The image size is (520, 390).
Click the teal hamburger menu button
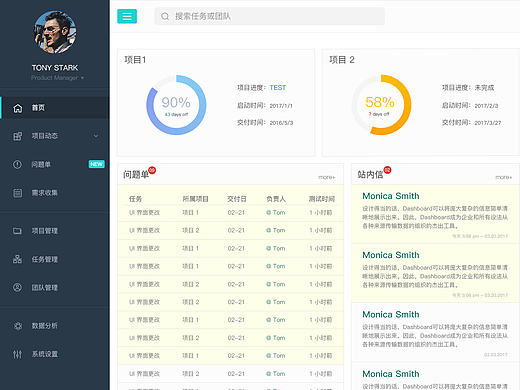coord(127,16)
